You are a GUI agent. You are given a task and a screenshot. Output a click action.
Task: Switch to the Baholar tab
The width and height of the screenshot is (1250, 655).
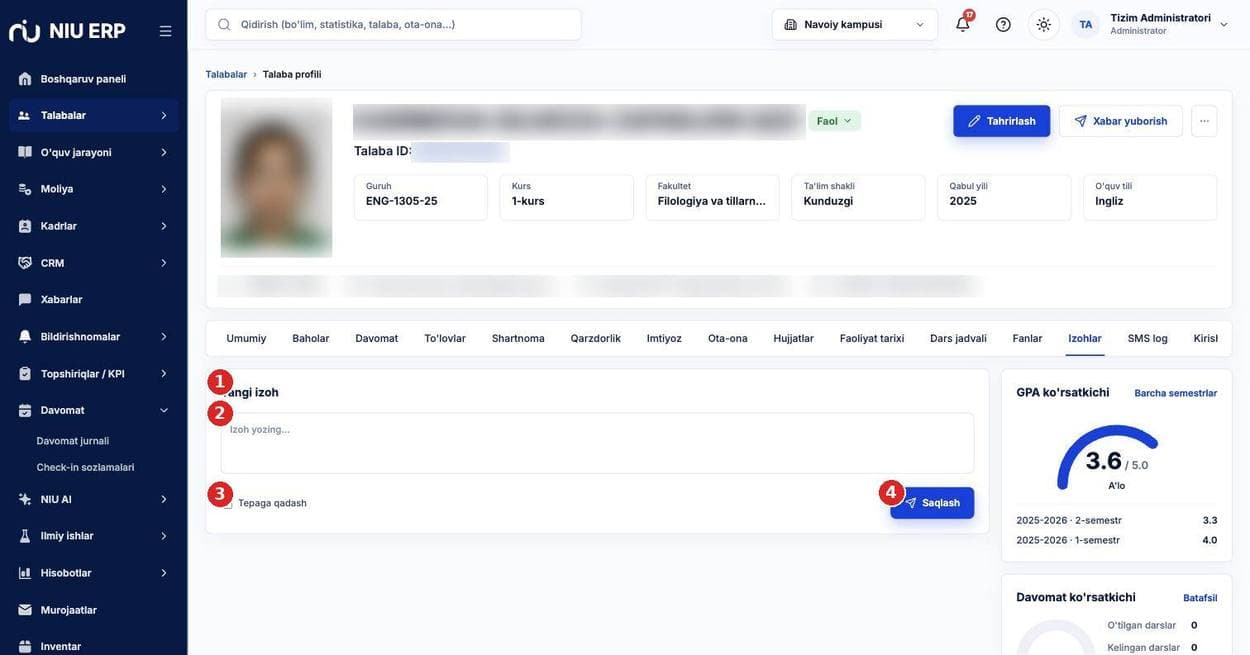tap(311, 338)
